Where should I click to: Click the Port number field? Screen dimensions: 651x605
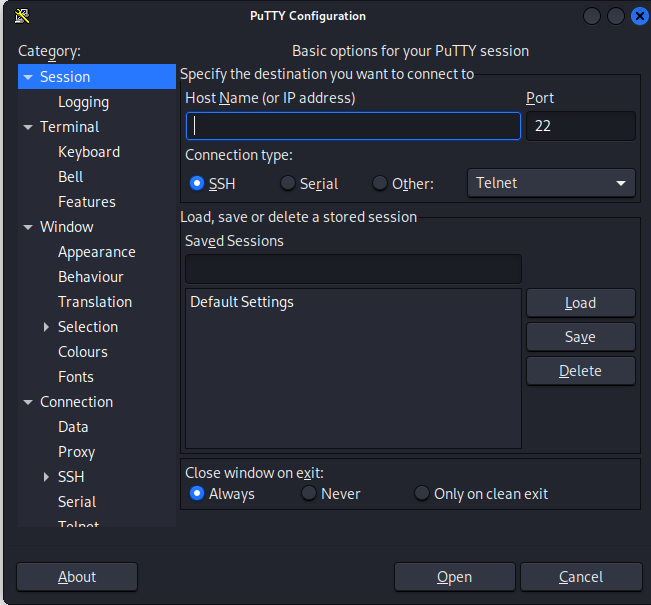coord(580,126)
